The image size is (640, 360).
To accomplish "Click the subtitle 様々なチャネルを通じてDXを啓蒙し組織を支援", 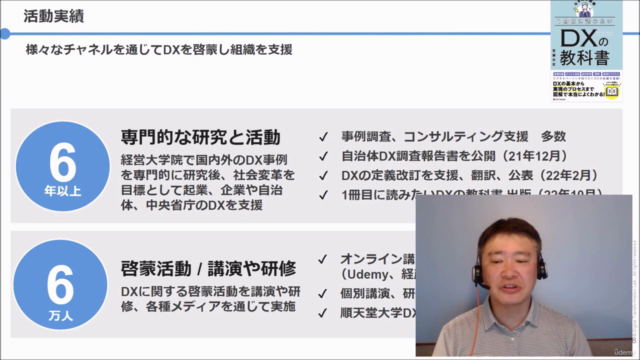I will (159, 50).
